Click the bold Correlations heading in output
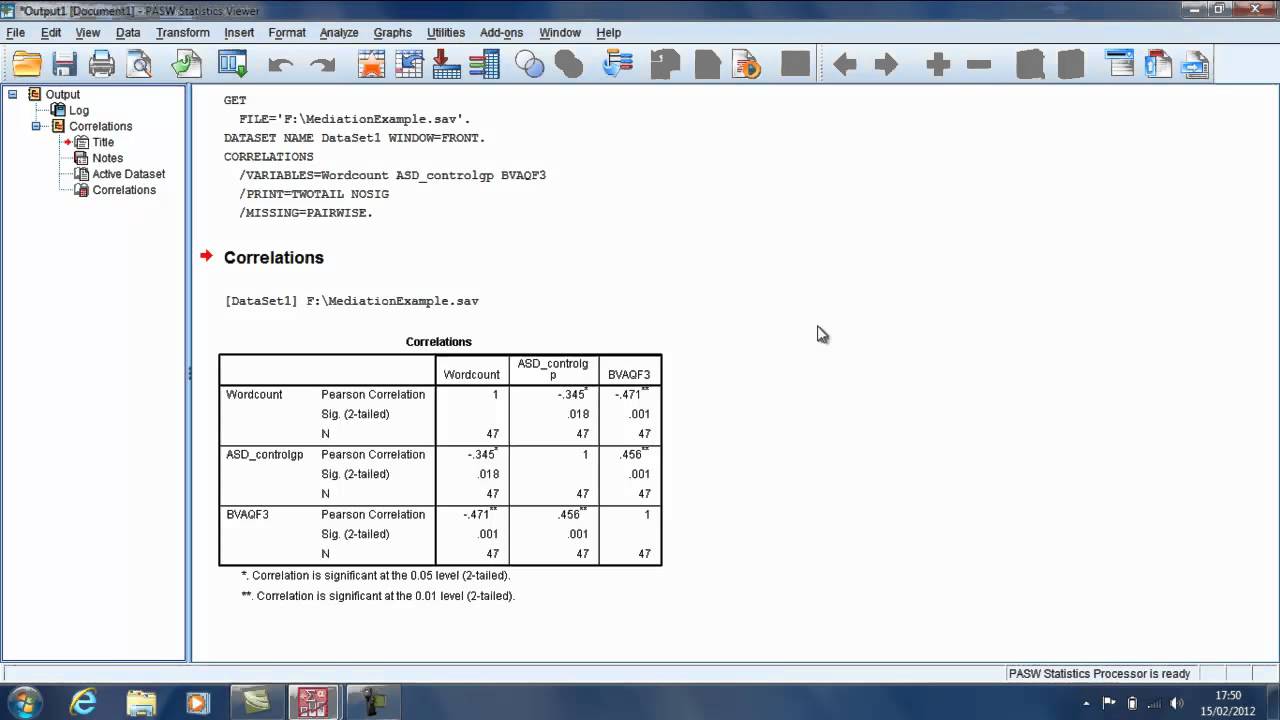 coord(274,258)
